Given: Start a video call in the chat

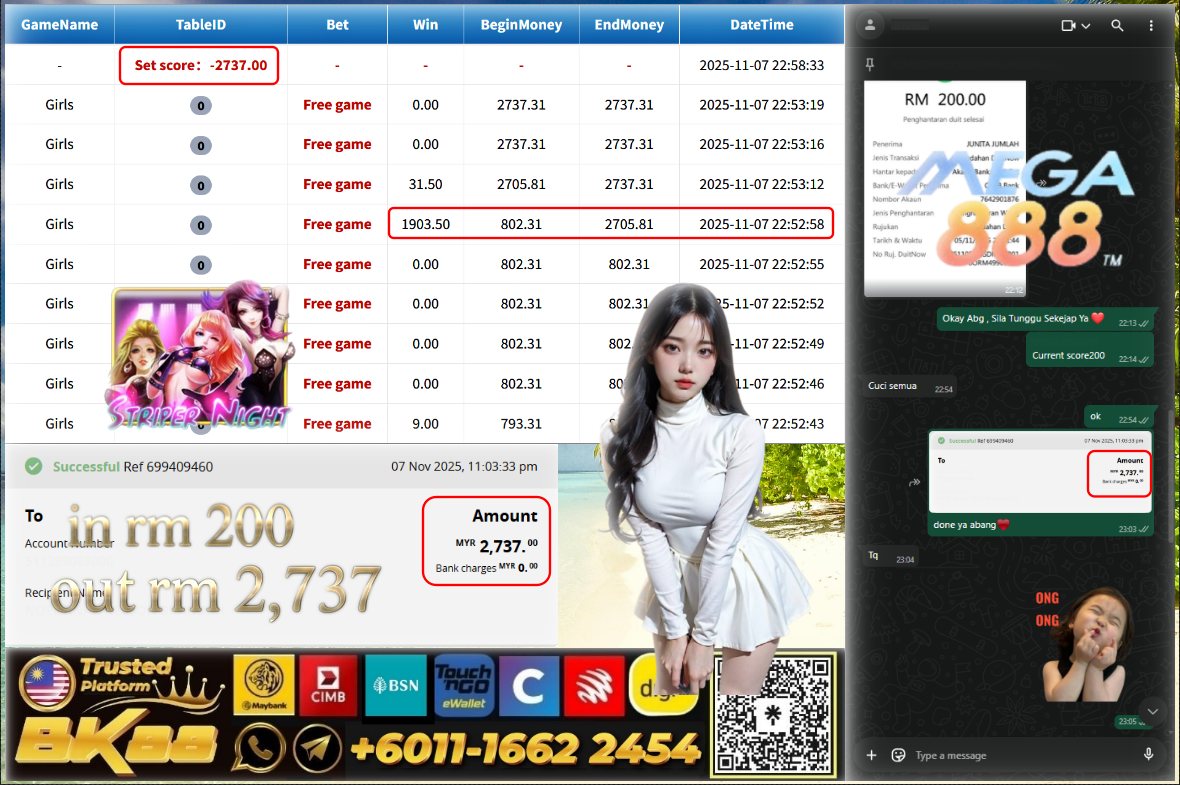Looking at the screenshot, I should (x=1068, y=25).
